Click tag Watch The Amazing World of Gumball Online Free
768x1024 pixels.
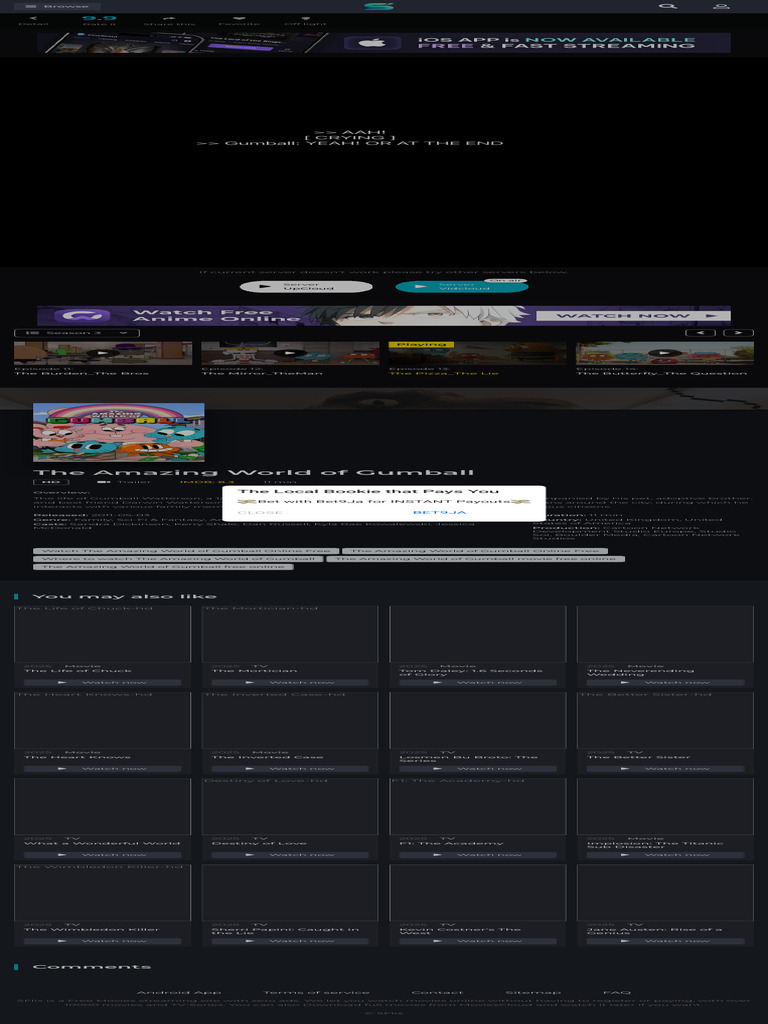(186, 551)
